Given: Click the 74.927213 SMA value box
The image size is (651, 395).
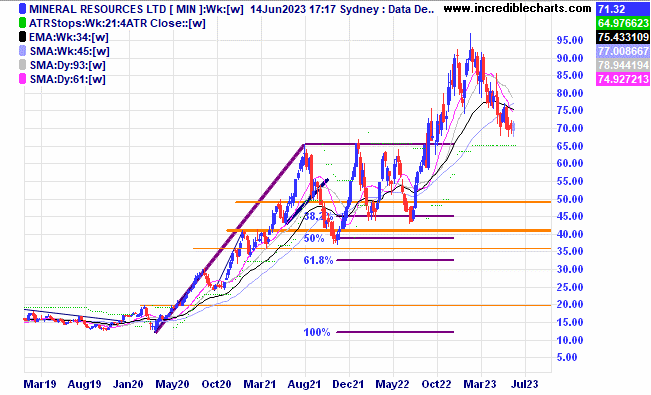Looking at the screenshot, I should point(623,79).
